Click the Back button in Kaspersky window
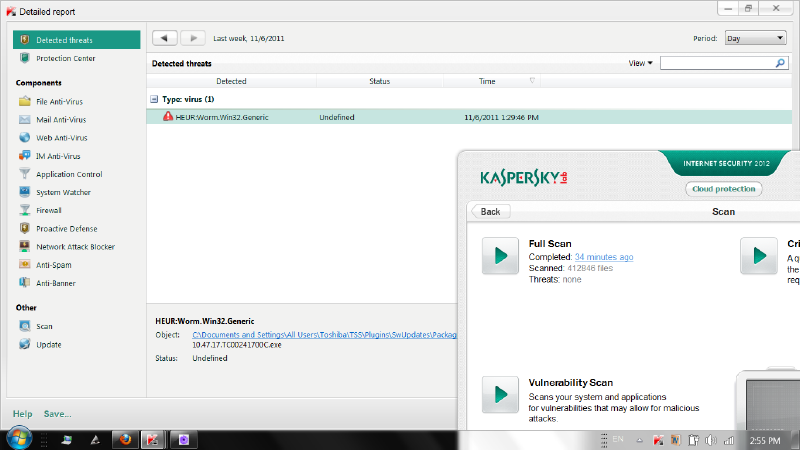The height and width of the screenshot is (450, 800). pyautogui.click(x=490, y=212)
